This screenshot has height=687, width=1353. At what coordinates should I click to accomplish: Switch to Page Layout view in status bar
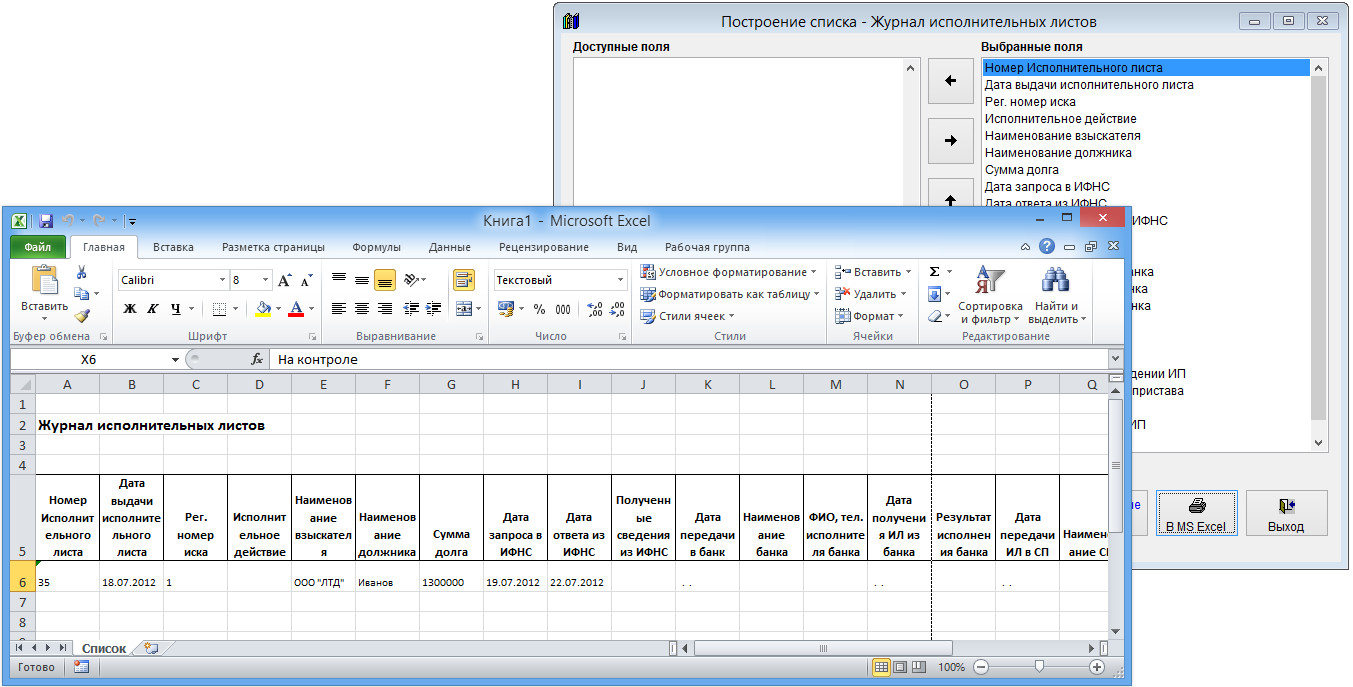click(900, 667)
